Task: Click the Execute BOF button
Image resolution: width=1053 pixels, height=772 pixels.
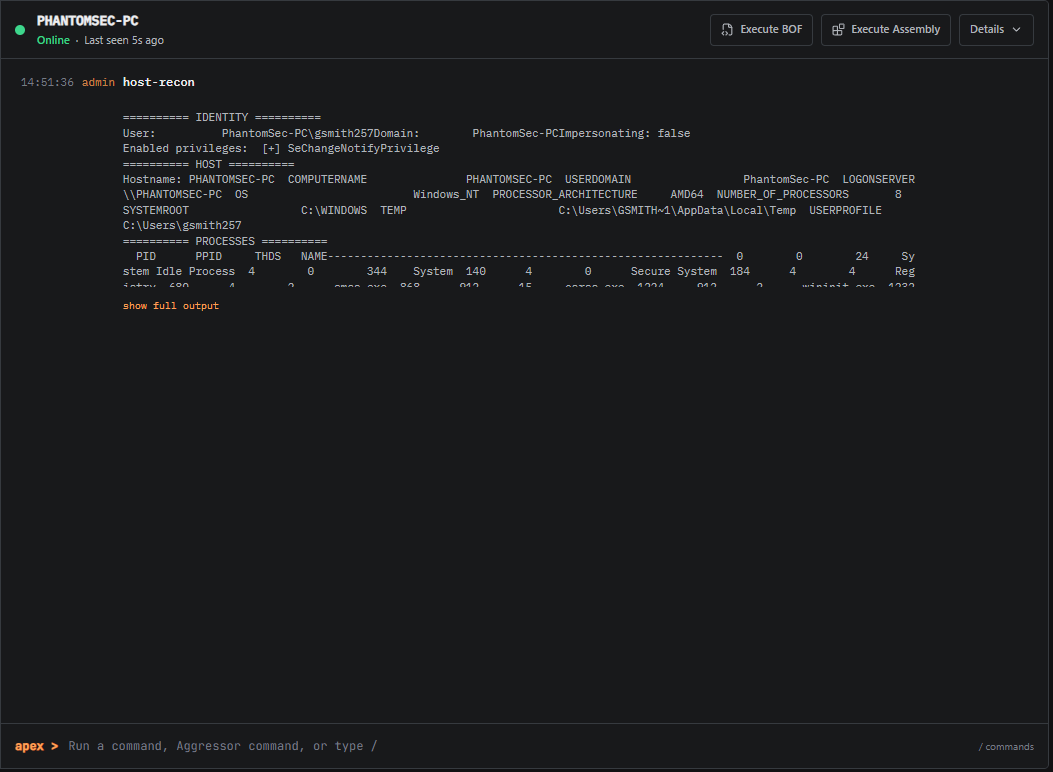Action: tap(761, 30)
